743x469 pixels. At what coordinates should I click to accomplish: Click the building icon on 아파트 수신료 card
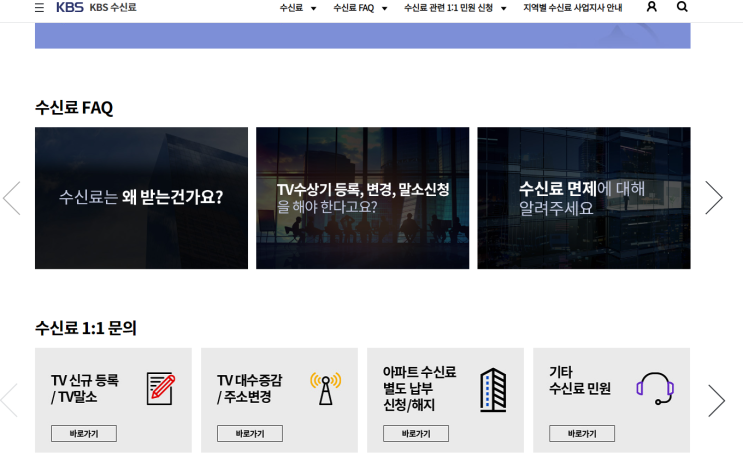(x=493, y=390)
